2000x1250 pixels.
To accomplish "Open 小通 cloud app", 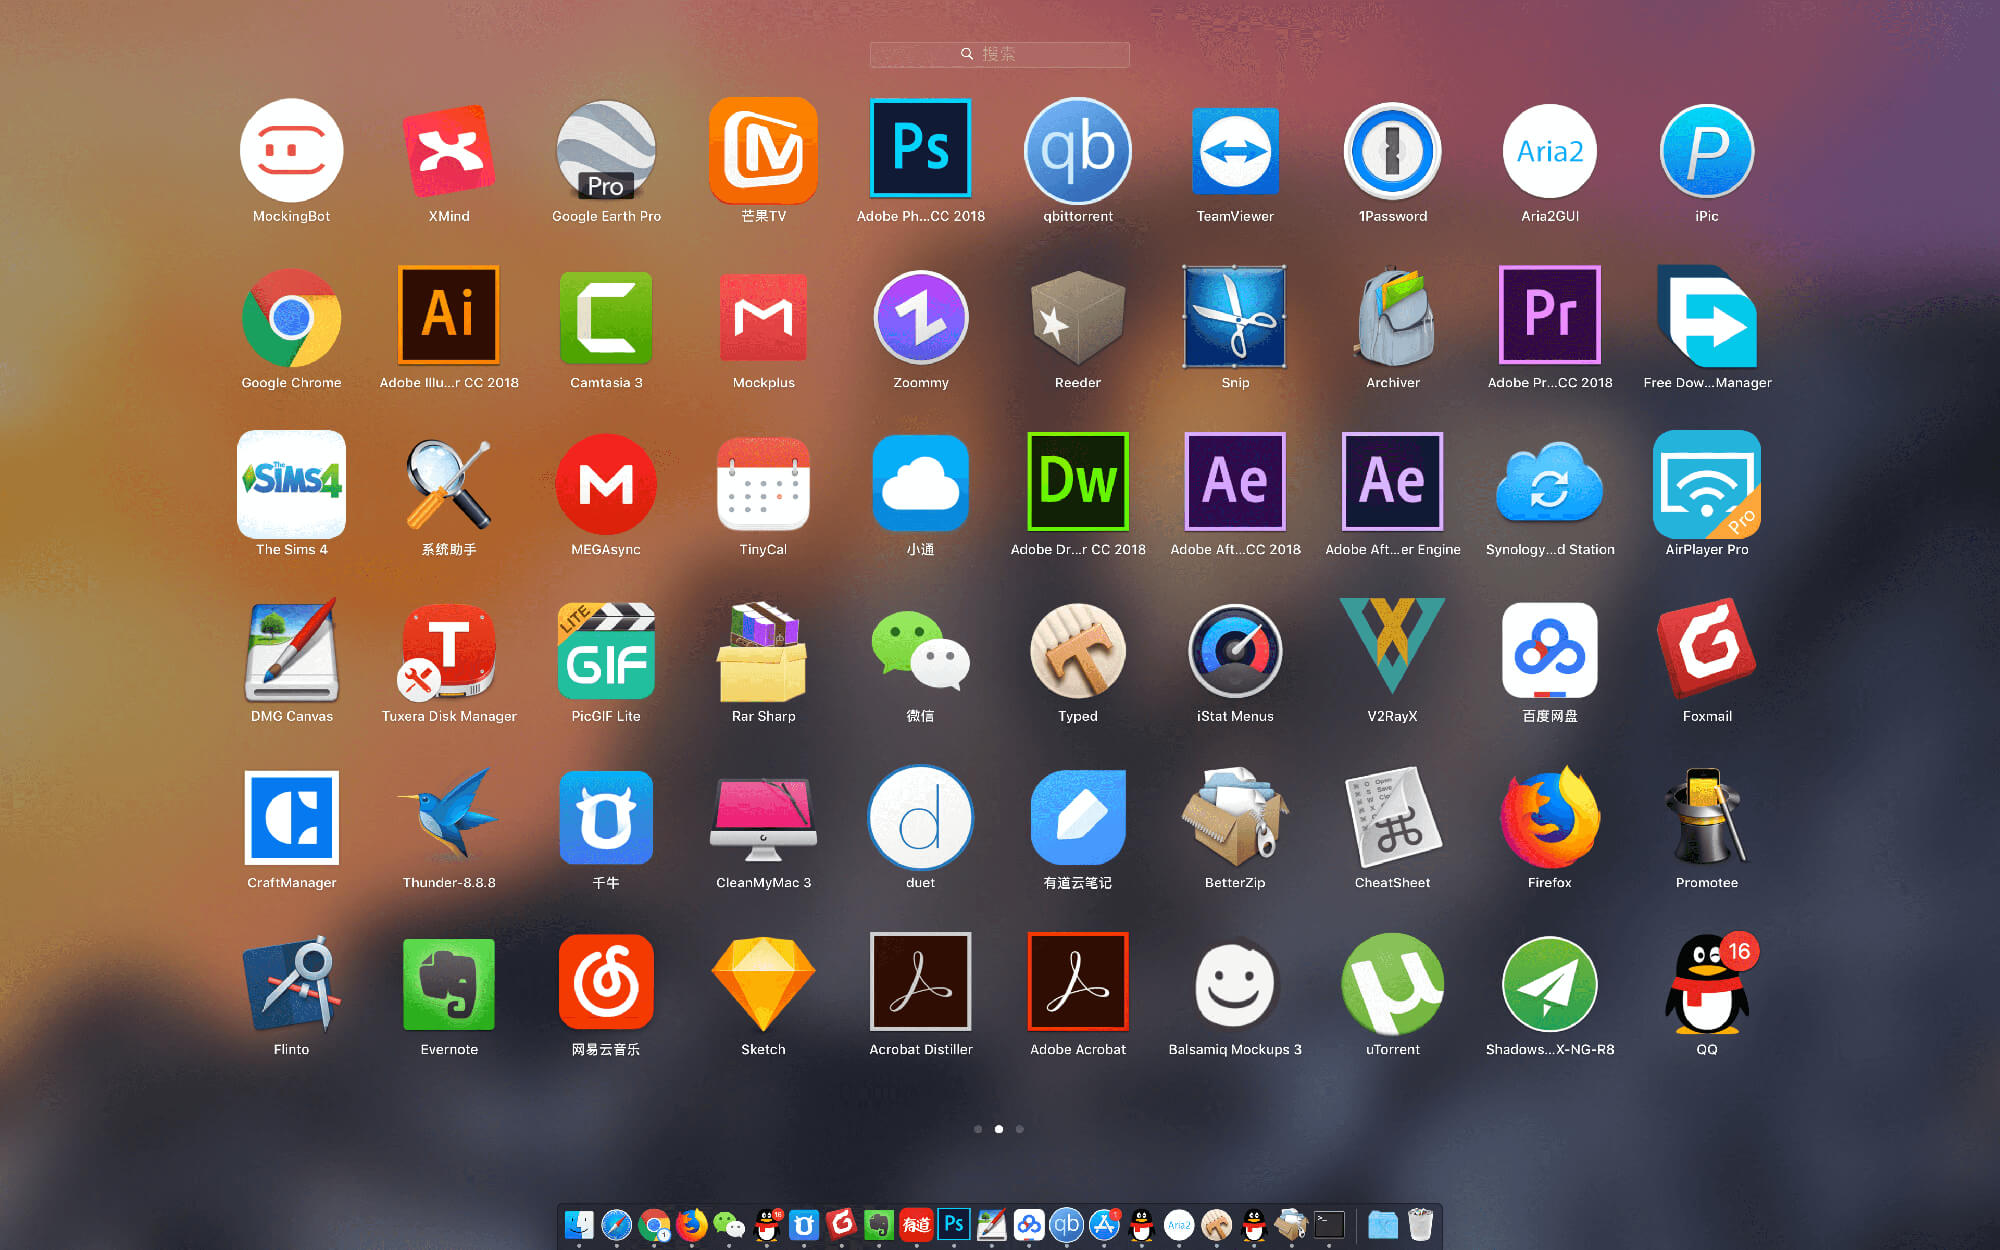I will 920,484.
